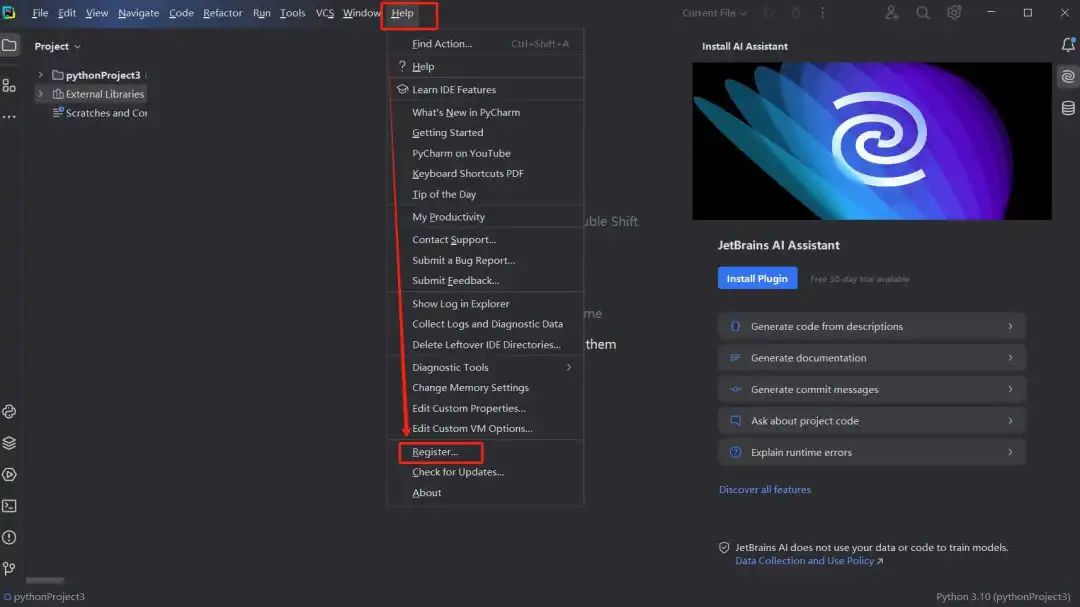Open the Window menu

tap(362, 13)
